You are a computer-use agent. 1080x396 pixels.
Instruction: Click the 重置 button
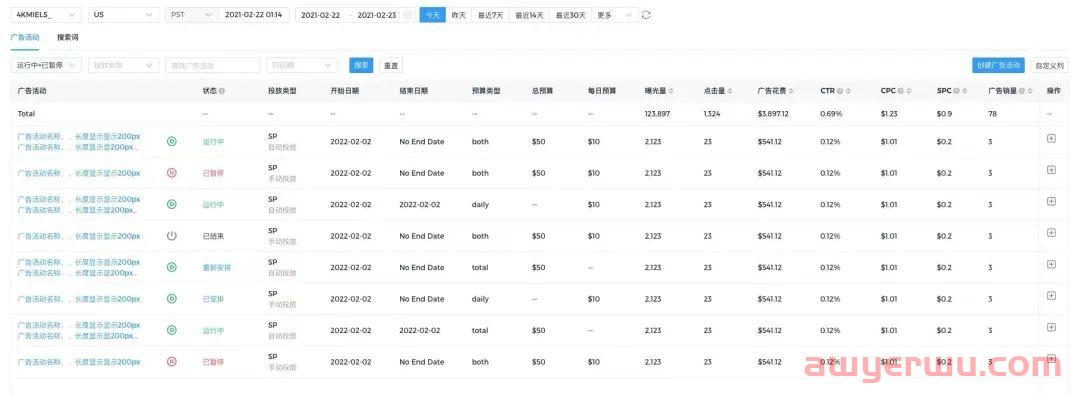[x=391, y=65]
